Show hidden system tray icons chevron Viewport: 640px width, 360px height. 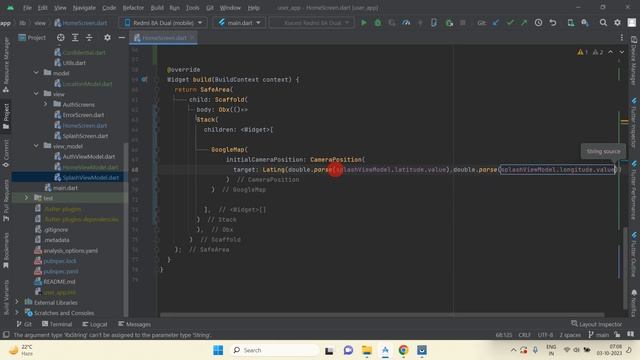tap(513, 350)
